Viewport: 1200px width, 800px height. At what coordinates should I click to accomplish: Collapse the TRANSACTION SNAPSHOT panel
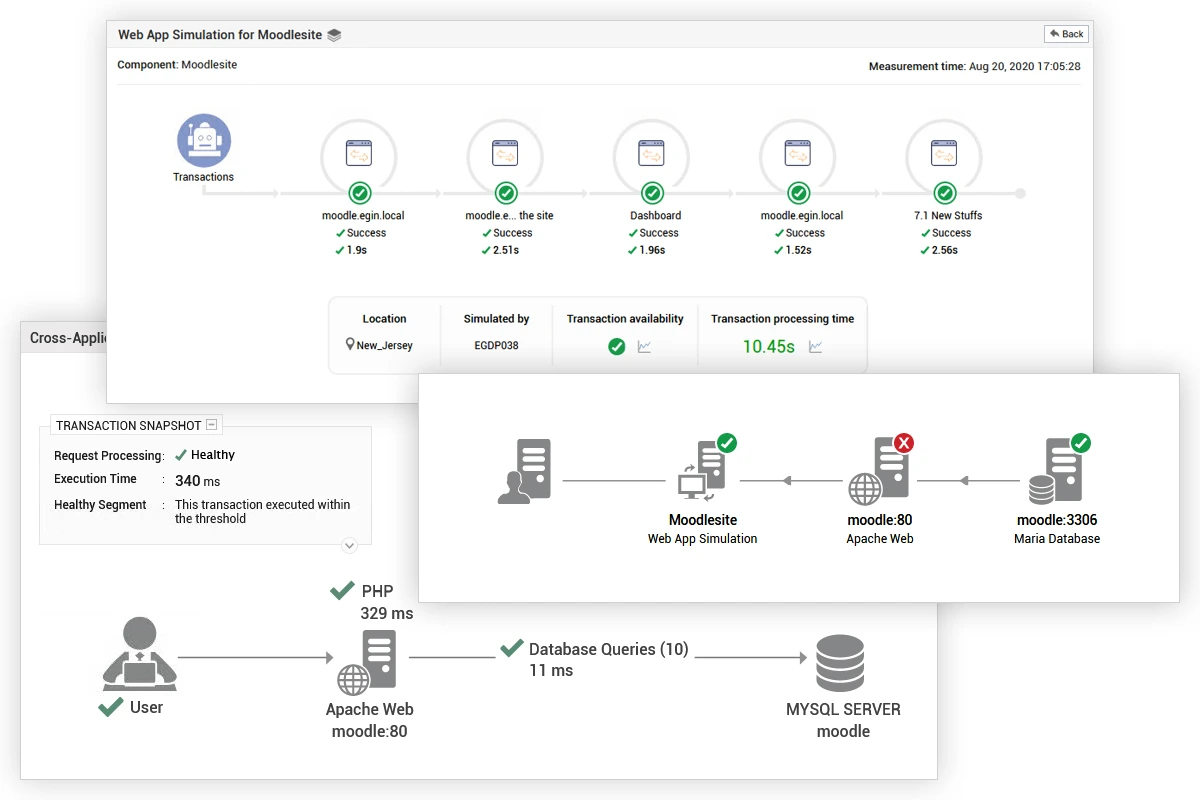point(212,425)
